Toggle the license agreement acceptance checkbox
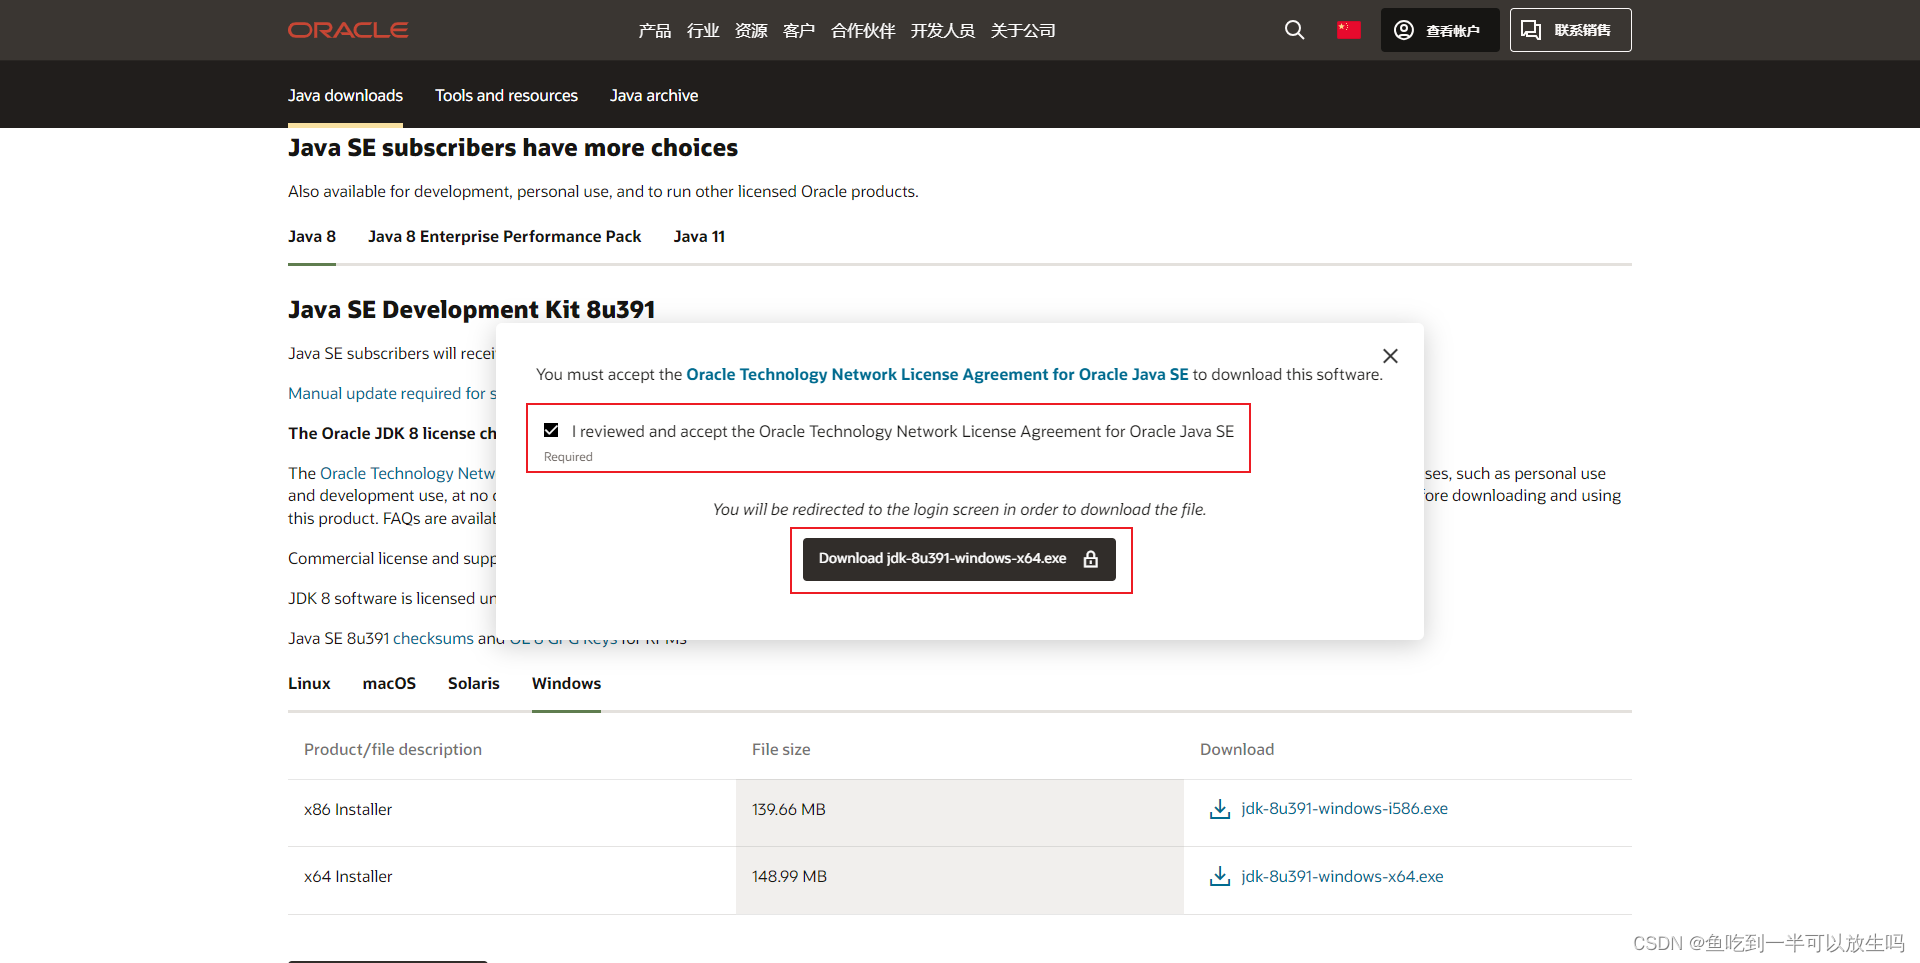The image size is (1920, 963). (551, 430)
